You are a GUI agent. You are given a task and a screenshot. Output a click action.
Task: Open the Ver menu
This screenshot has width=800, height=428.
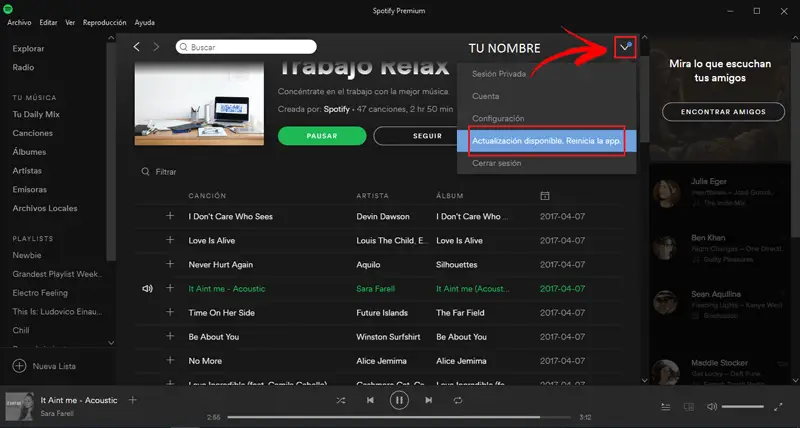click(70, 22)
